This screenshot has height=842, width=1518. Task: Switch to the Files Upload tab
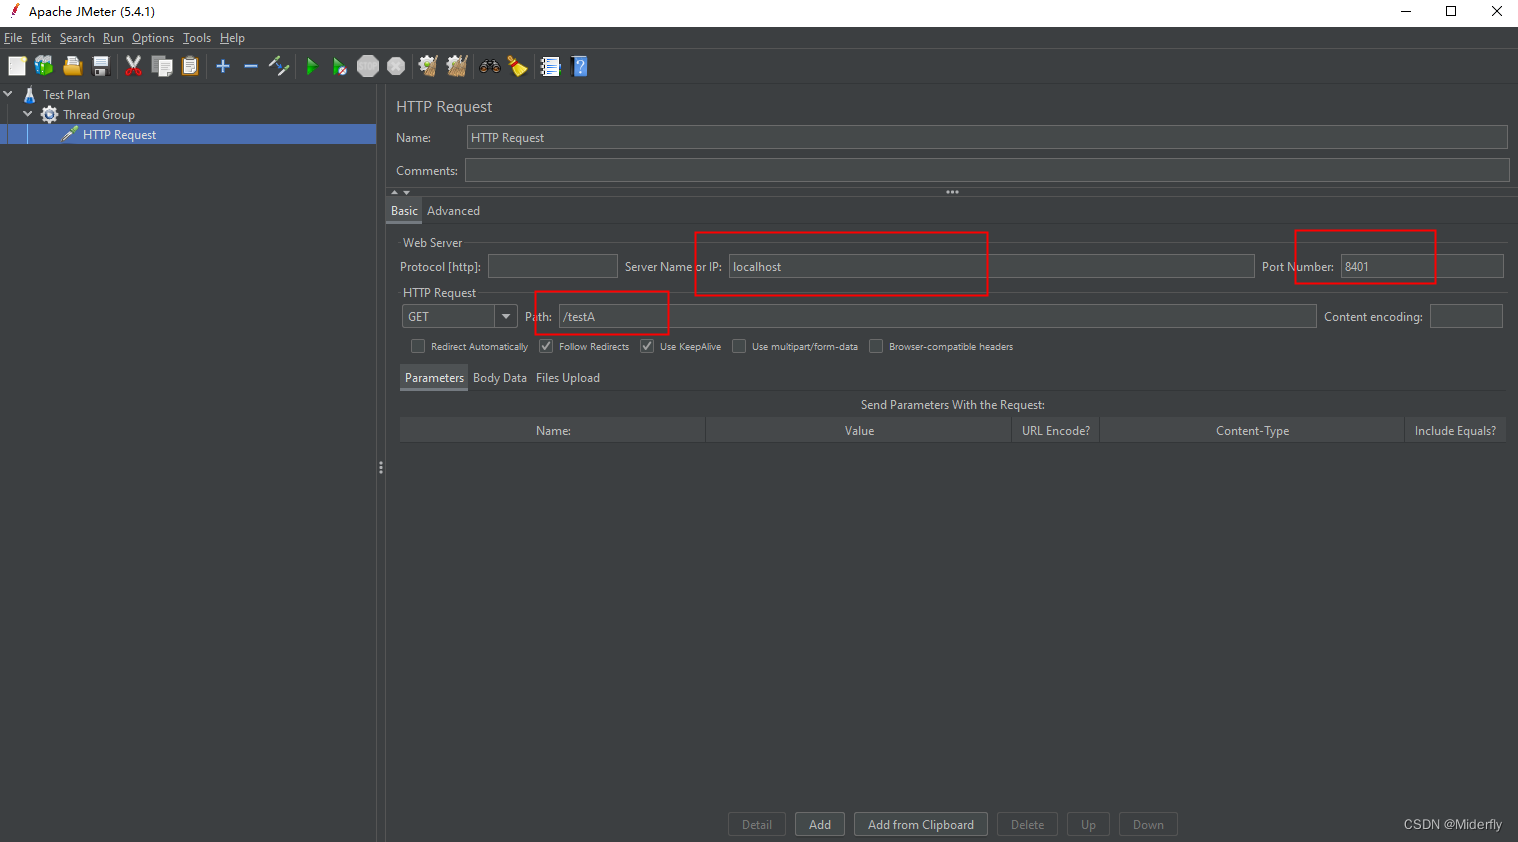pos(568,378)
